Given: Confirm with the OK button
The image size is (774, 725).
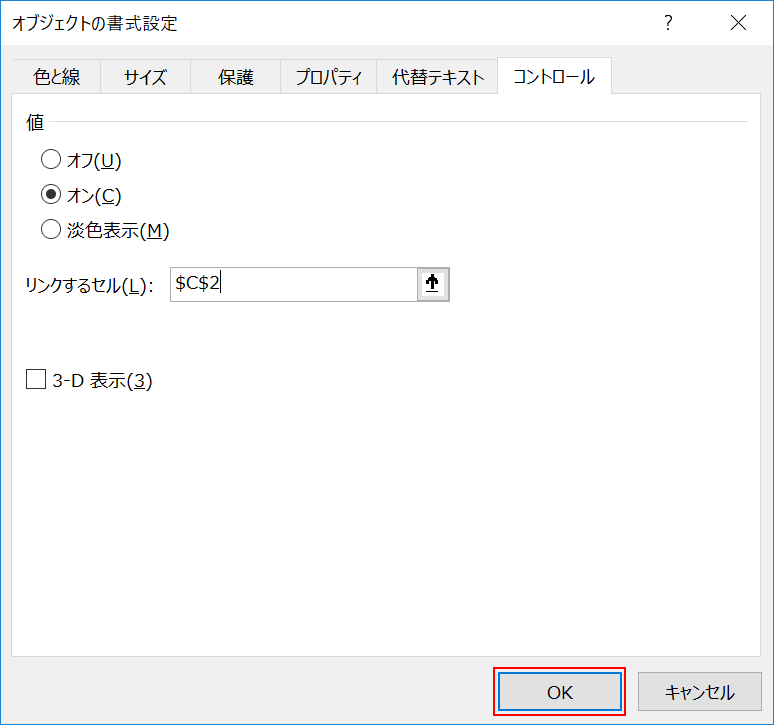Looking at the screenshot, I should coord(560,692).
